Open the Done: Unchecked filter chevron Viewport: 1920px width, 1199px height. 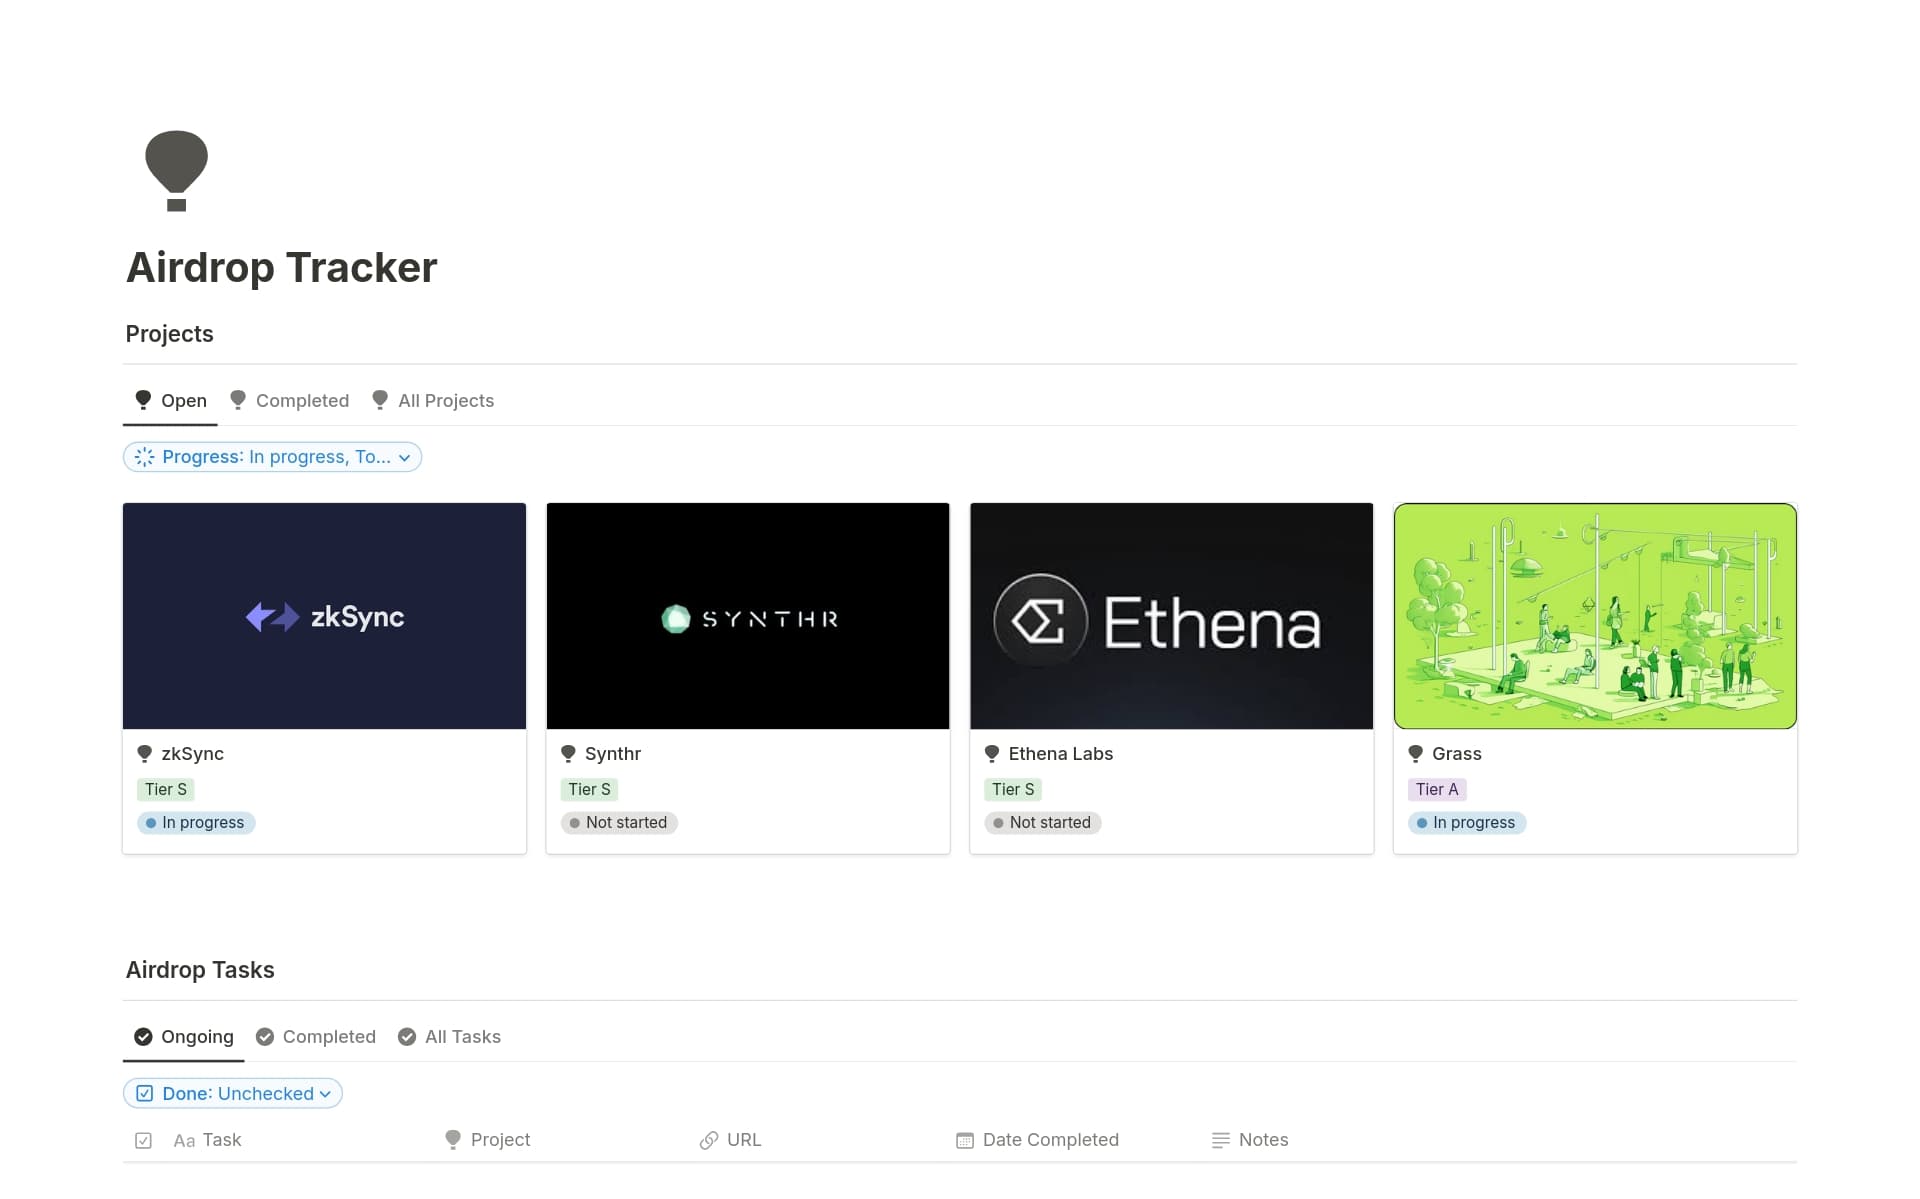coord(325,1094)
